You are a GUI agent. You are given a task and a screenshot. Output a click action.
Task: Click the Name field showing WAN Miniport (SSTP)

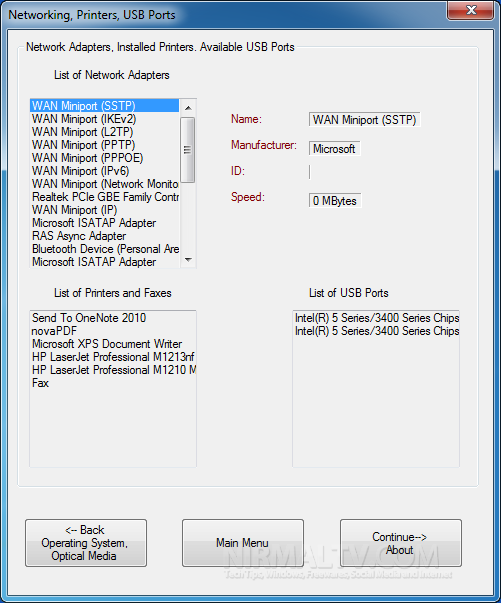pos(364,120)
